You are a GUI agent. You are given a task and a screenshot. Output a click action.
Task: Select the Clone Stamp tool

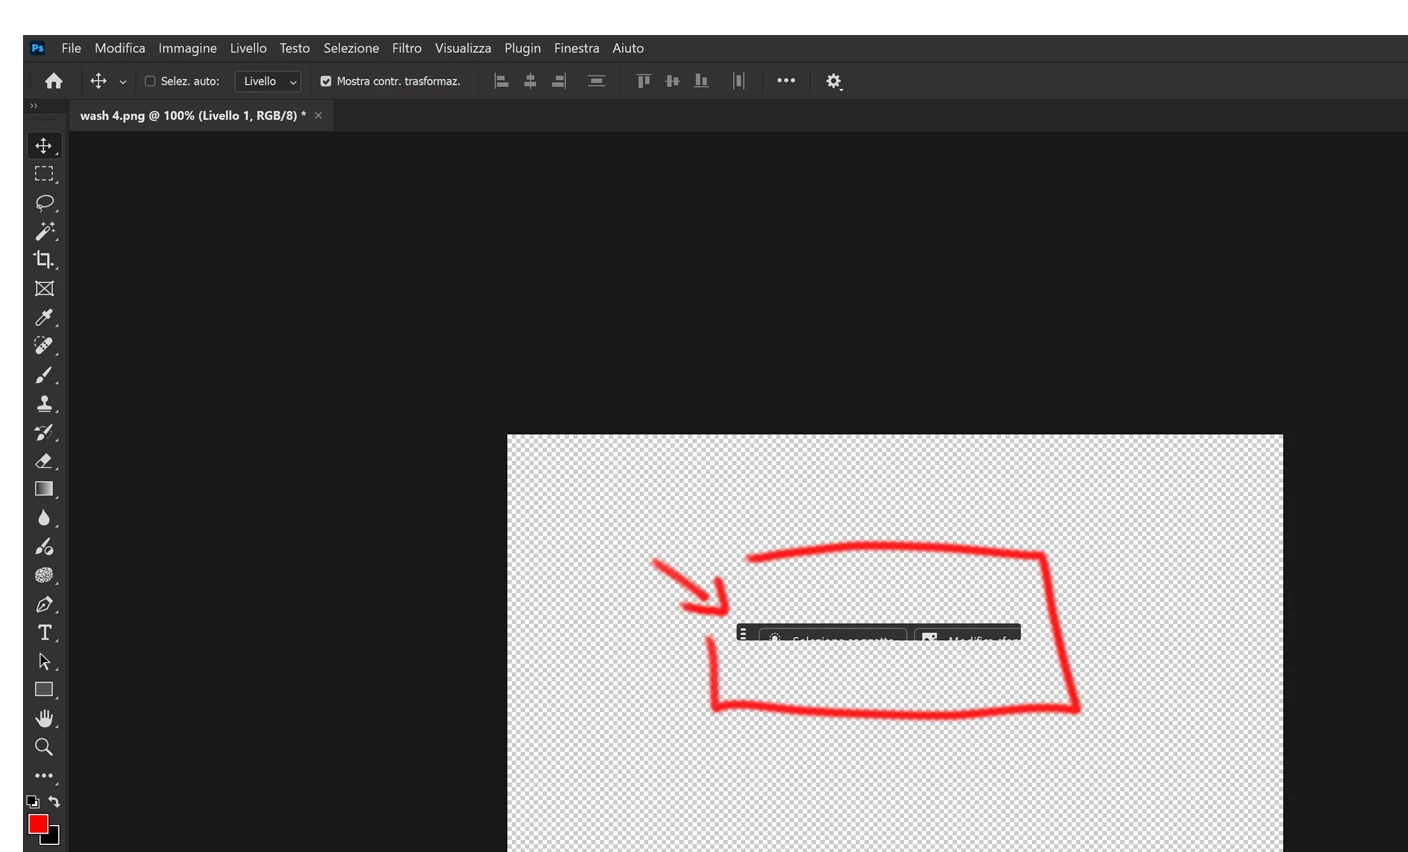point(44,404)
